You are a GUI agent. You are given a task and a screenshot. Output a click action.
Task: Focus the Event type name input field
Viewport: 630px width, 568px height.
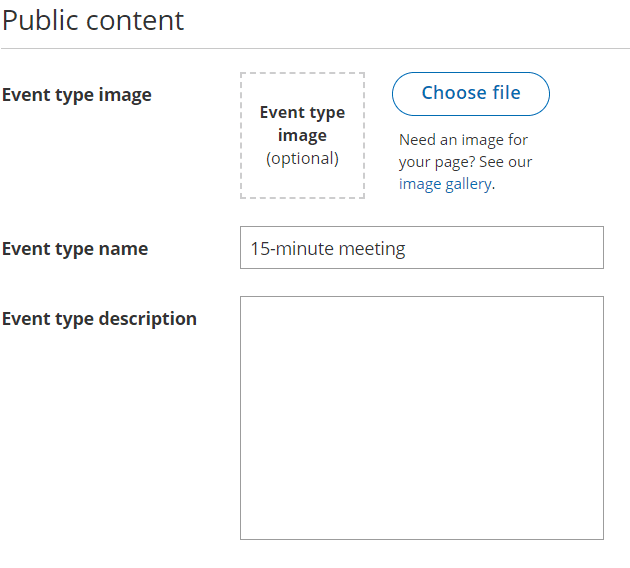[422, 247]
